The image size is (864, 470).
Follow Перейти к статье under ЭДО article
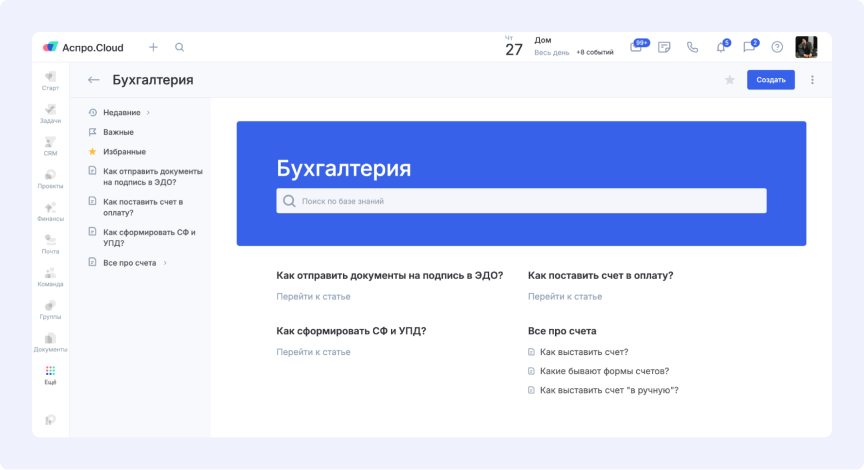coord(313,297)
